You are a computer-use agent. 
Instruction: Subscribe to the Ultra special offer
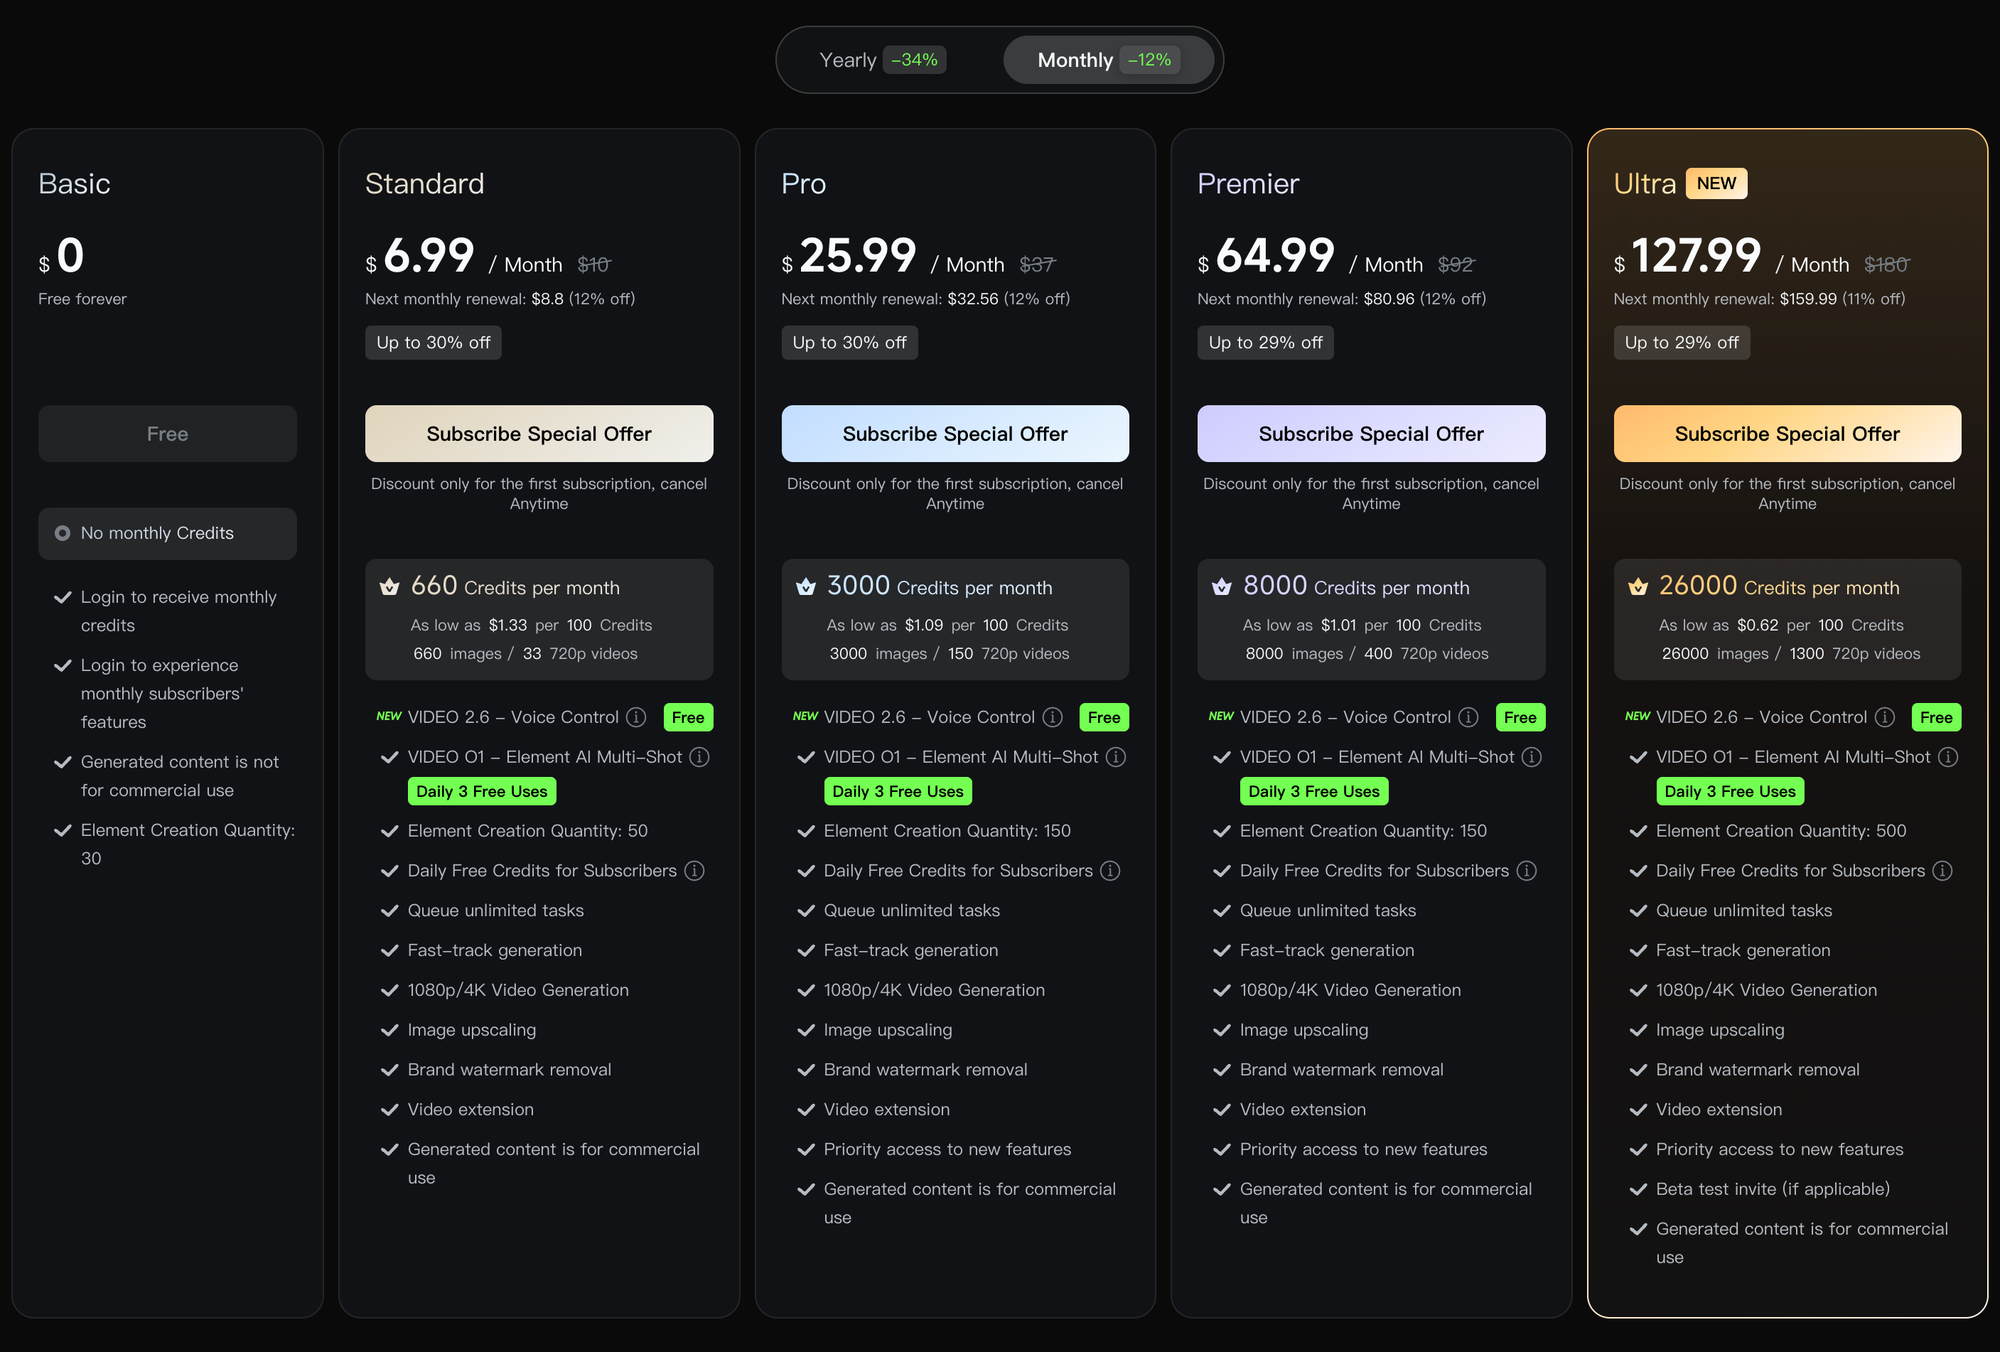1787,434
